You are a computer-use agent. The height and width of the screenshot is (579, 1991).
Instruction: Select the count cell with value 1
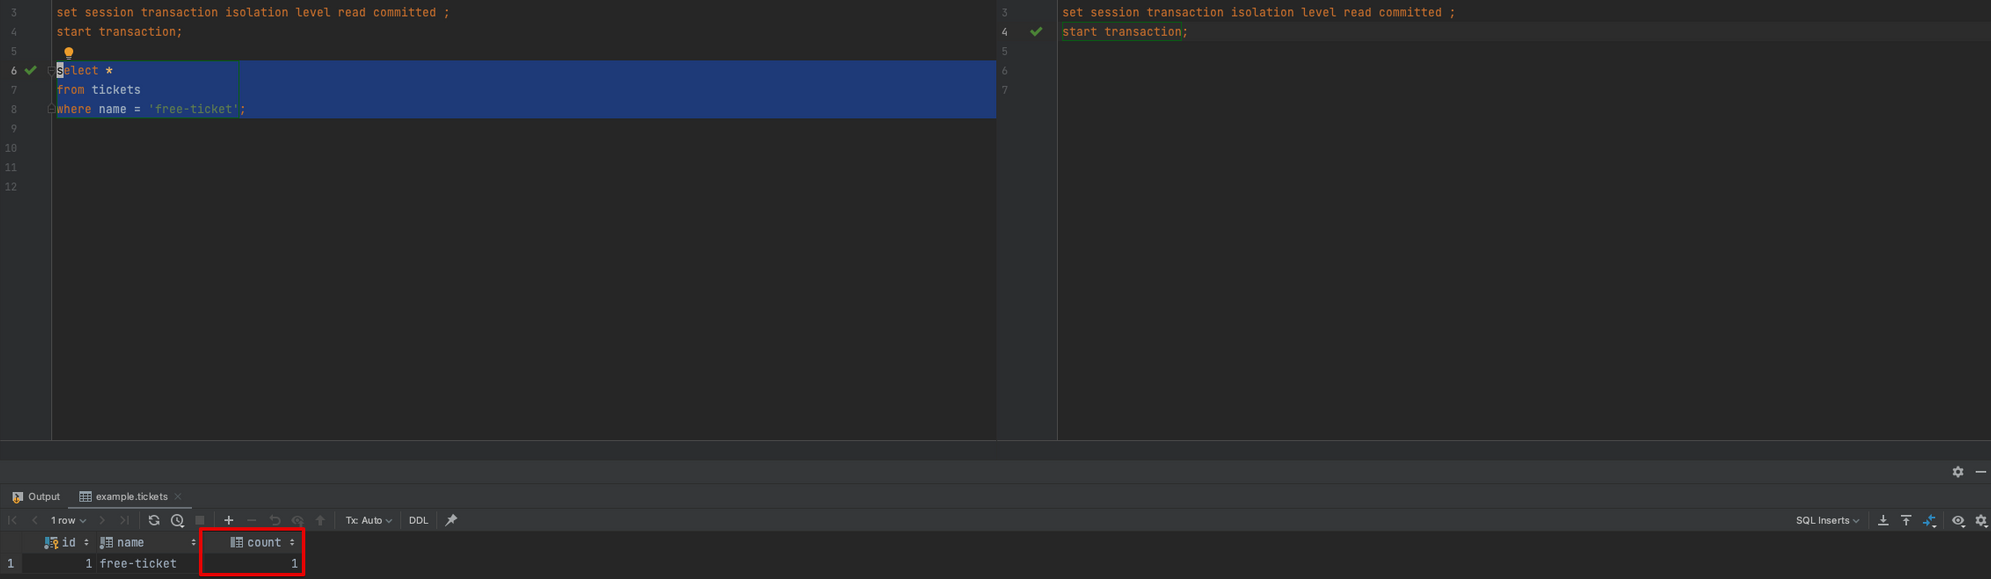pos(251,564)
